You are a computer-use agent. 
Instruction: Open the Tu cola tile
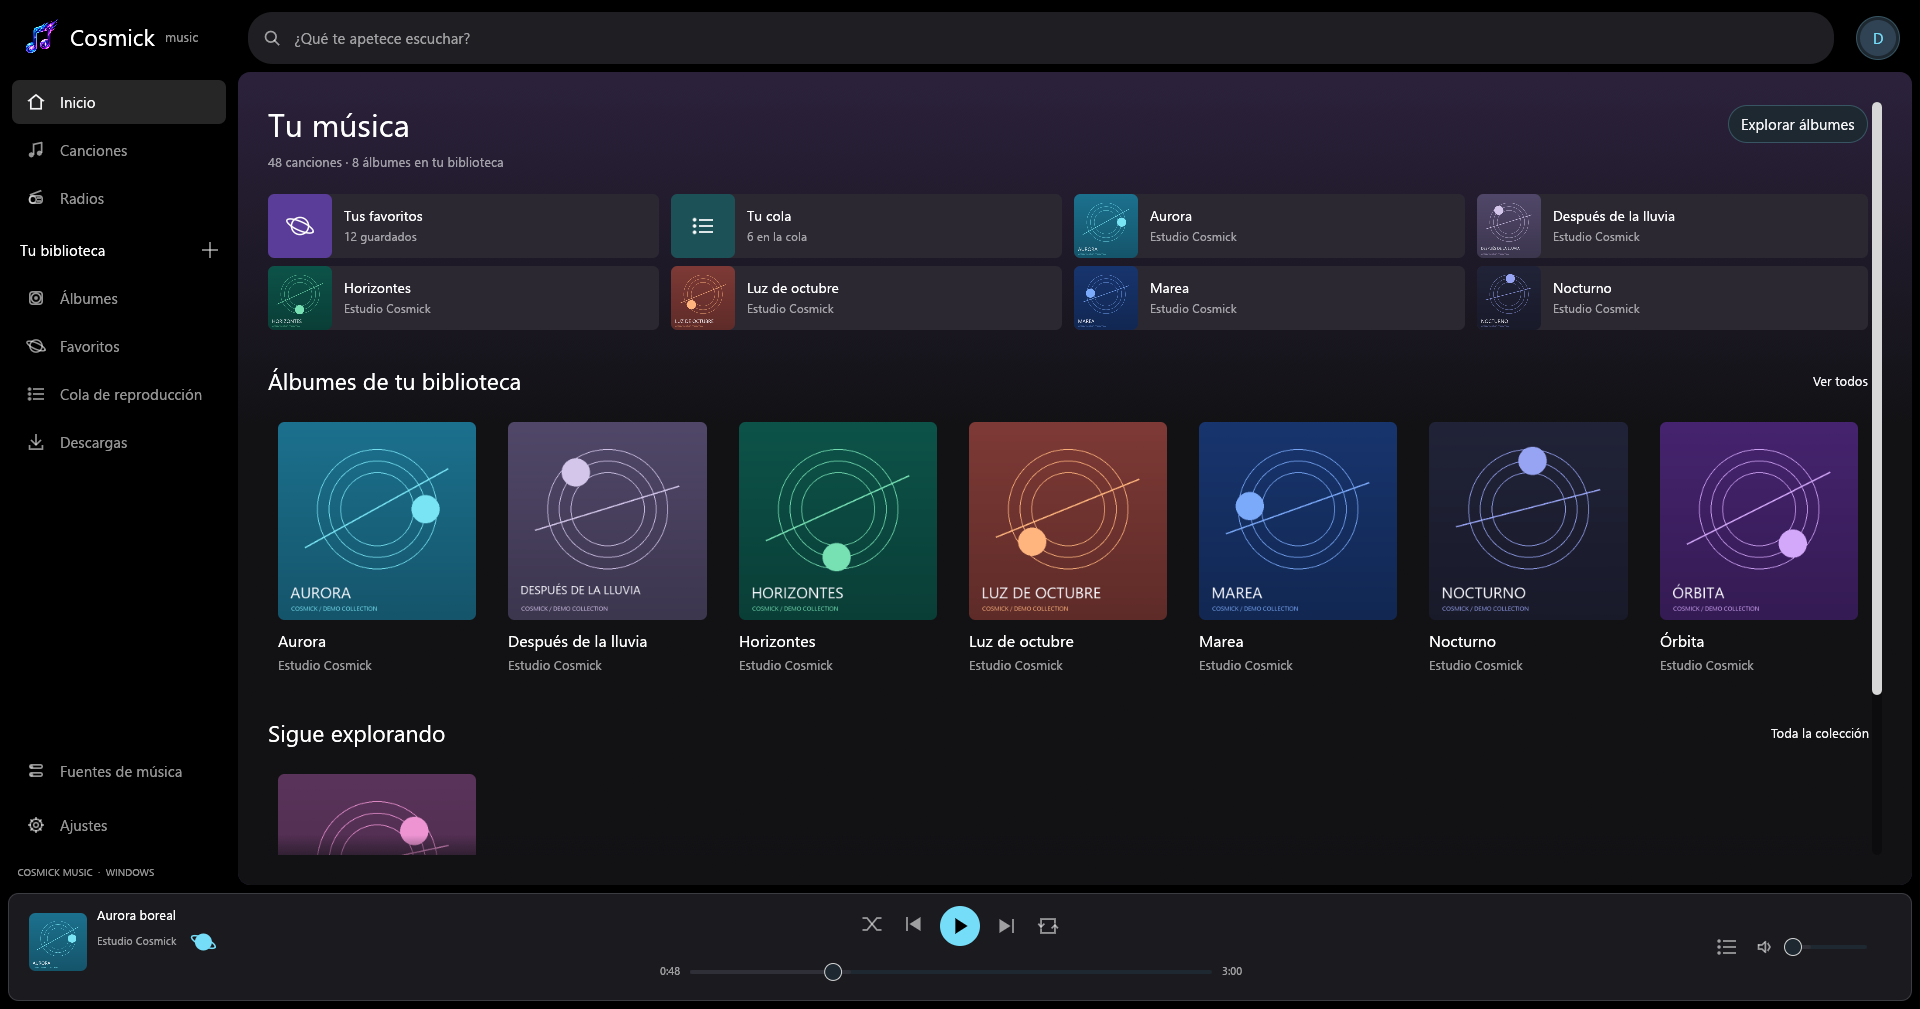point(866,226)
